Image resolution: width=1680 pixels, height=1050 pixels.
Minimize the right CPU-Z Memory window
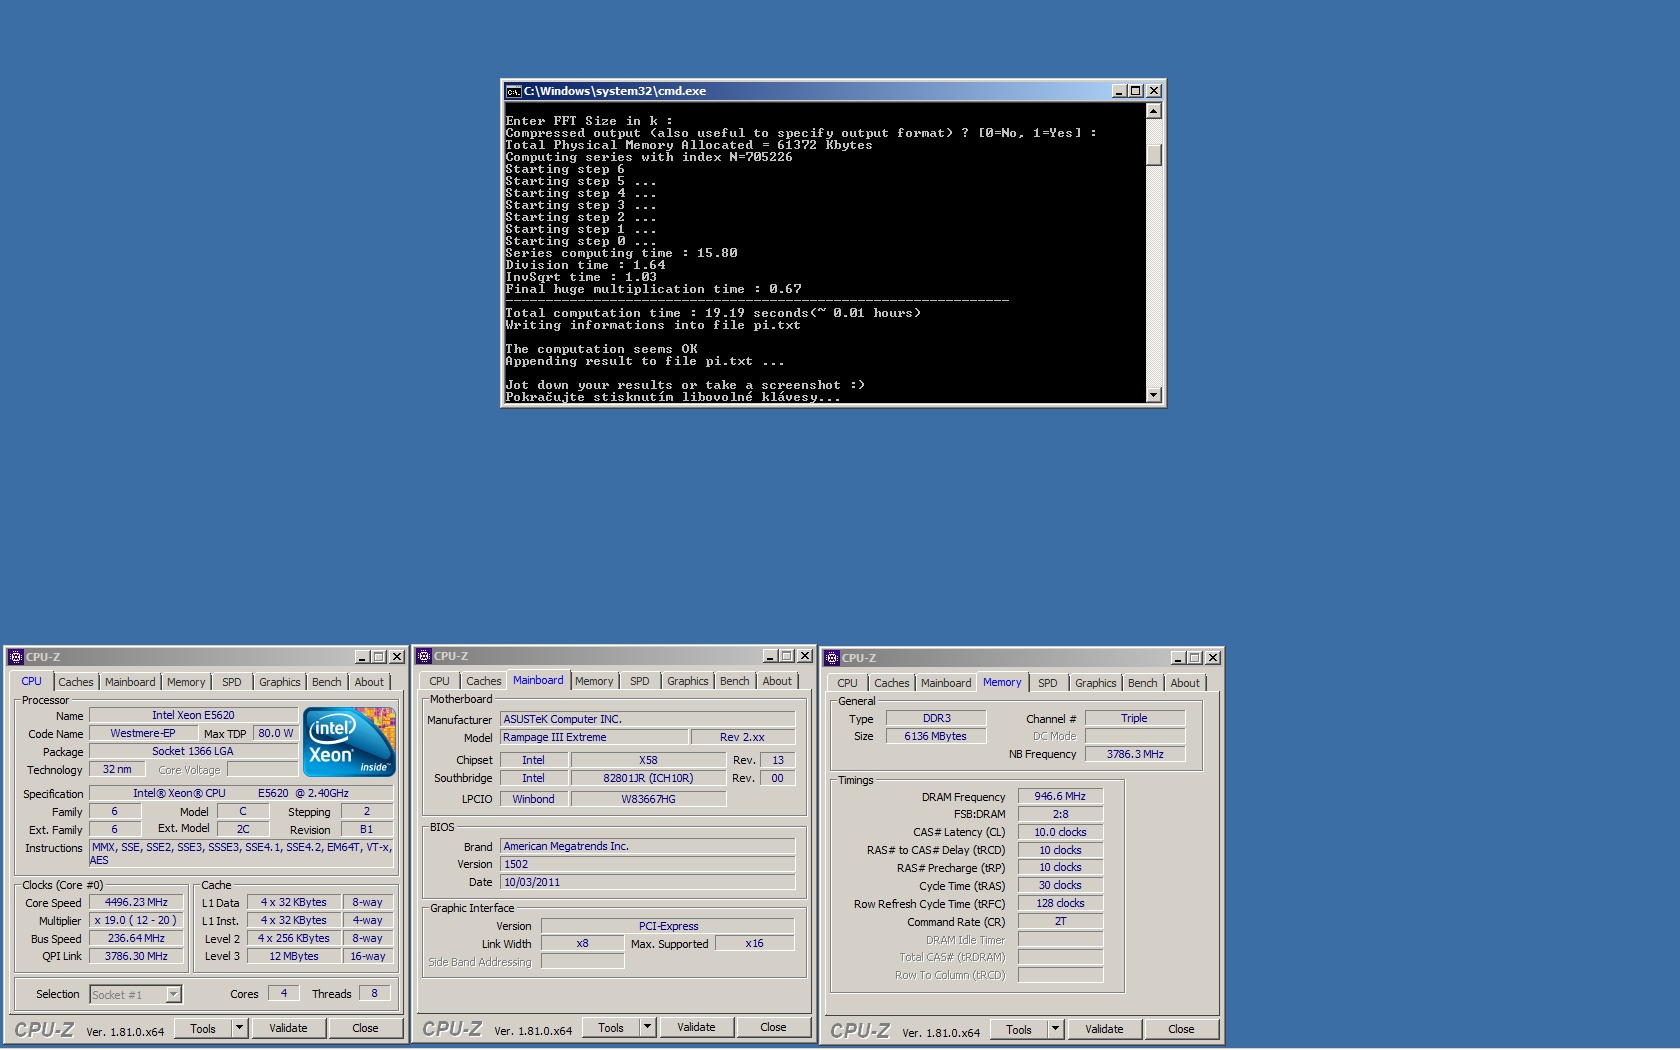coord(1178,658)
